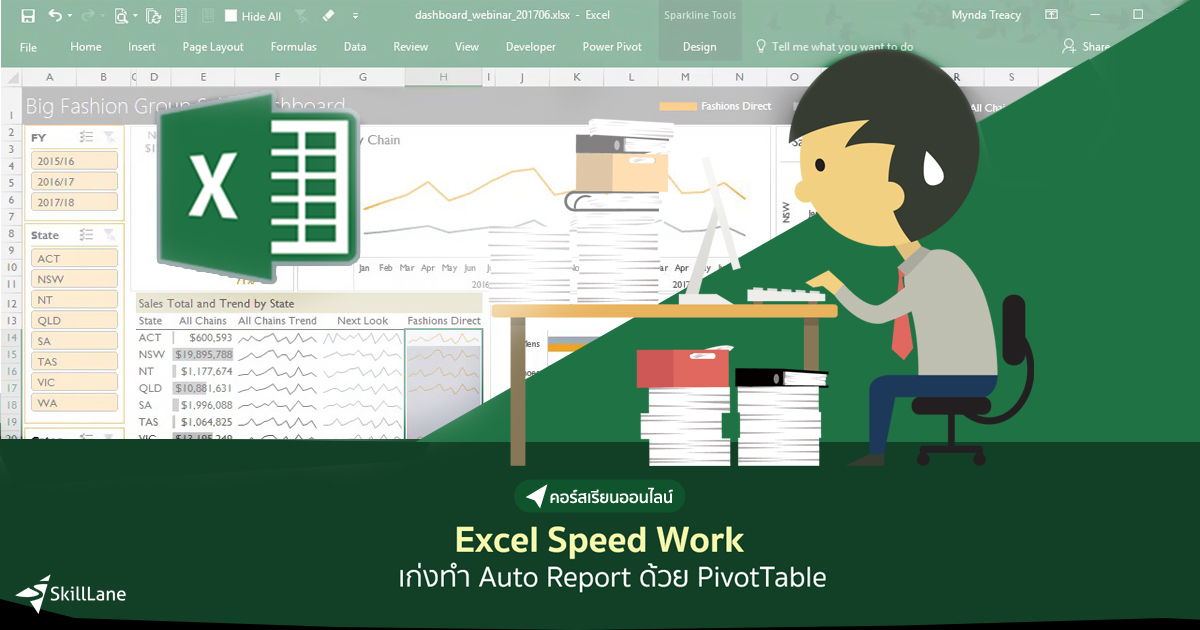Click the orange Fashions Direct legend swatch
This screenshot has height=630, width=1200.
pyautogui.click(x=681, y=105)
